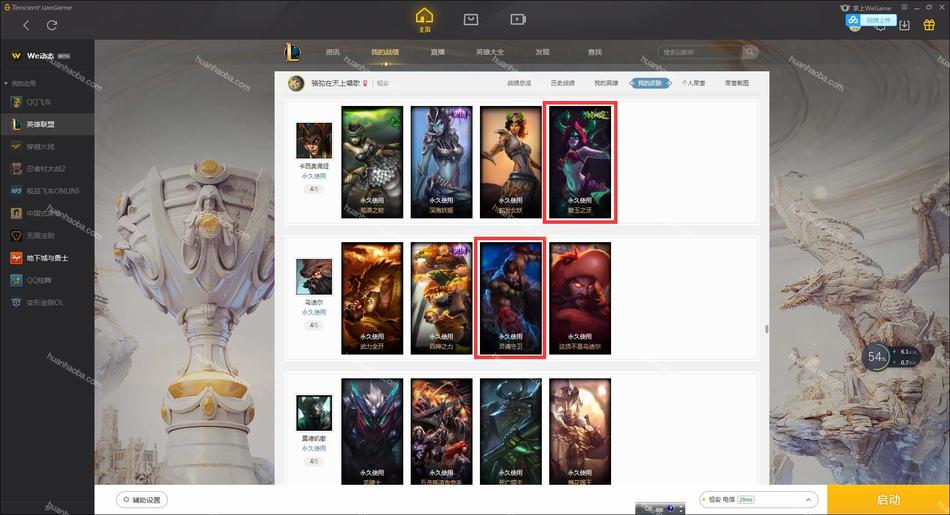Refresh the page with the reload icon
Viewport: 950px width, 515px height.
(52, 25)
